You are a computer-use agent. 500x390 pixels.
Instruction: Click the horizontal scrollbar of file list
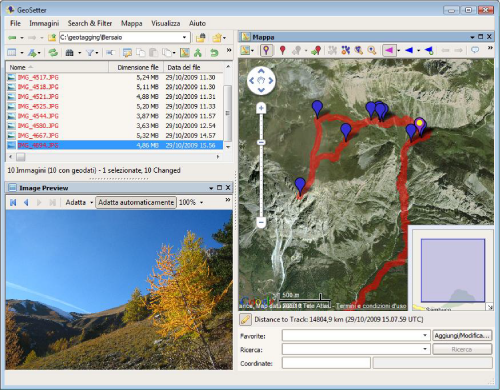point(115,156)
